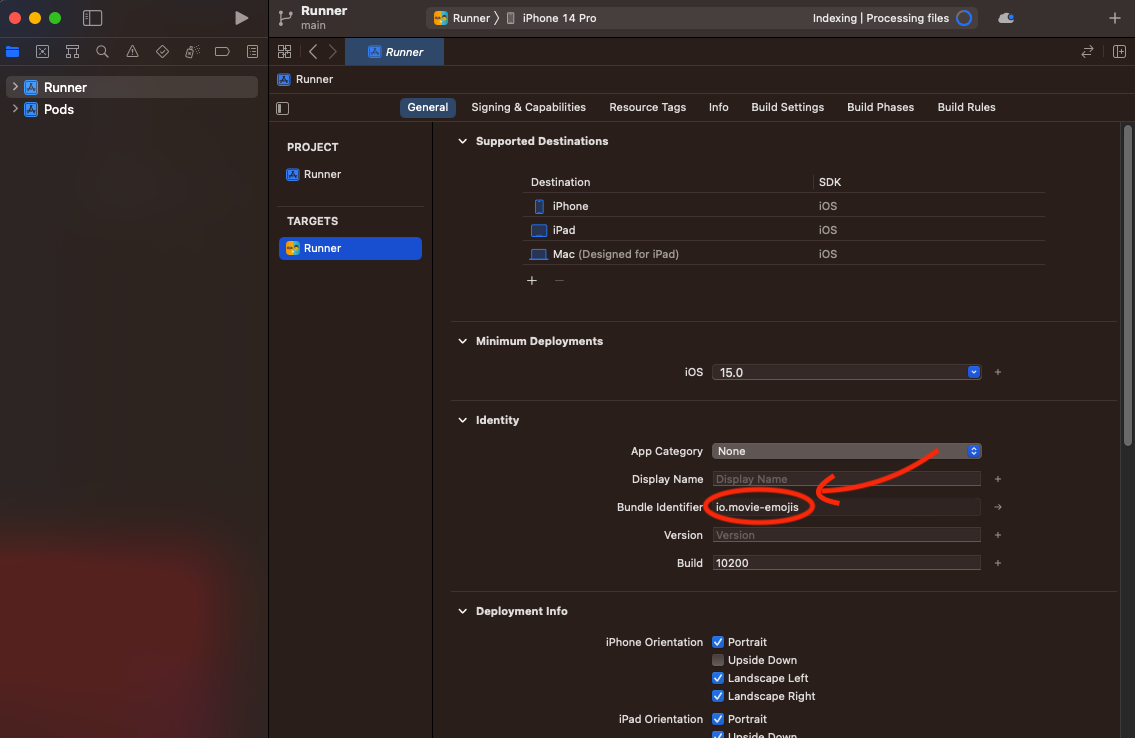This screenshot has width=1135, height=738.
Task: Open the Report navigator icon
Action: (x=252, y=51)
